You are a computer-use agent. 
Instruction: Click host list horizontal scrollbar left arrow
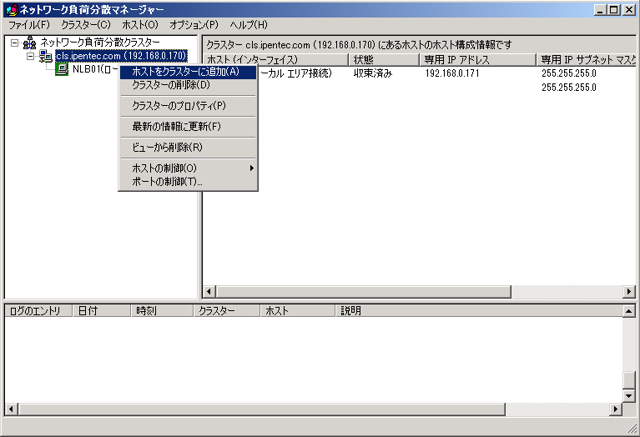pyautogui.click(x=209, y=291)
